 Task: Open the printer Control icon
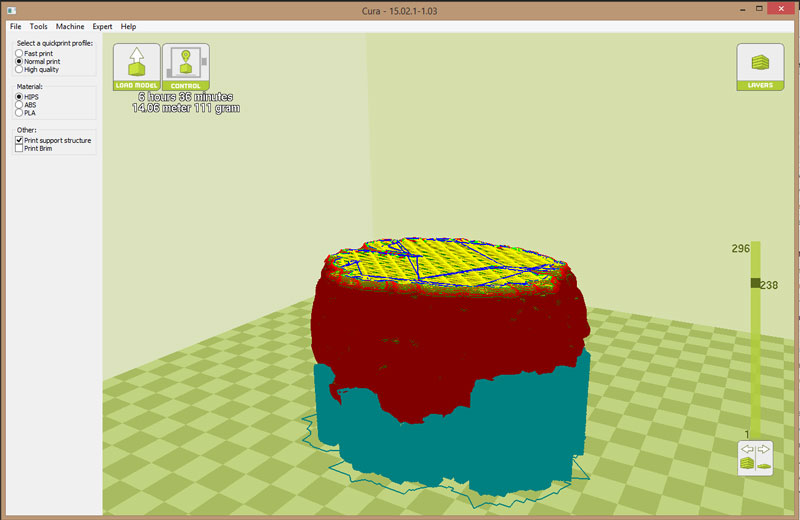click(185, 66)
